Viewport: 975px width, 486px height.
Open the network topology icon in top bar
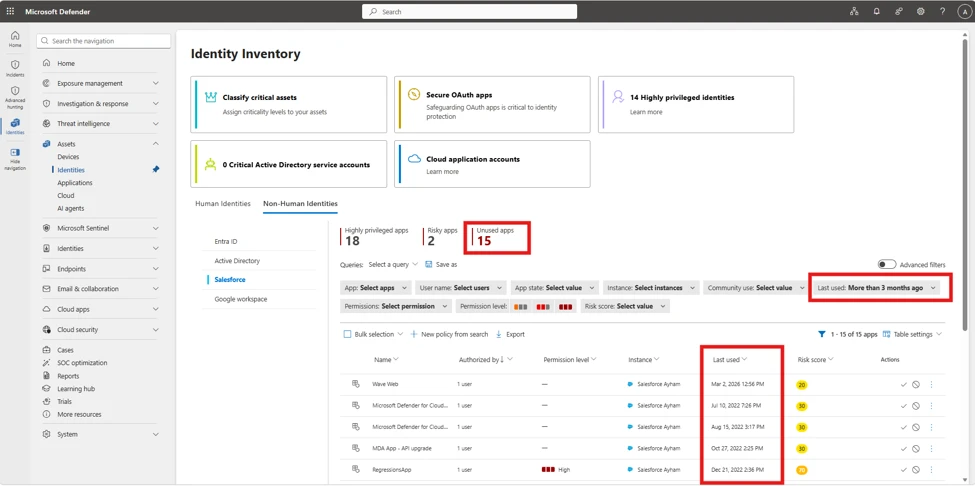pyautogui.click(x=854, y=11)
